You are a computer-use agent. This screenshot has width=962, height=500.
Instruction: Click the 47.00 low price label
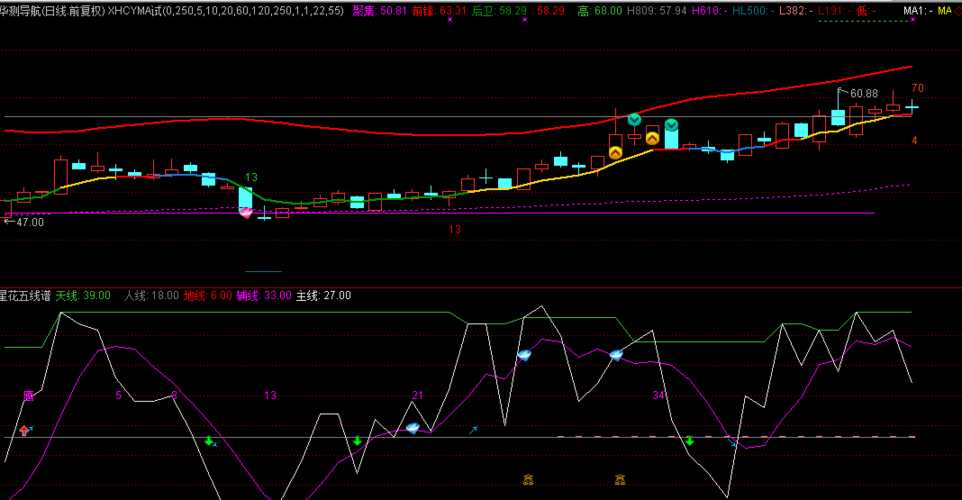(29, 222)
